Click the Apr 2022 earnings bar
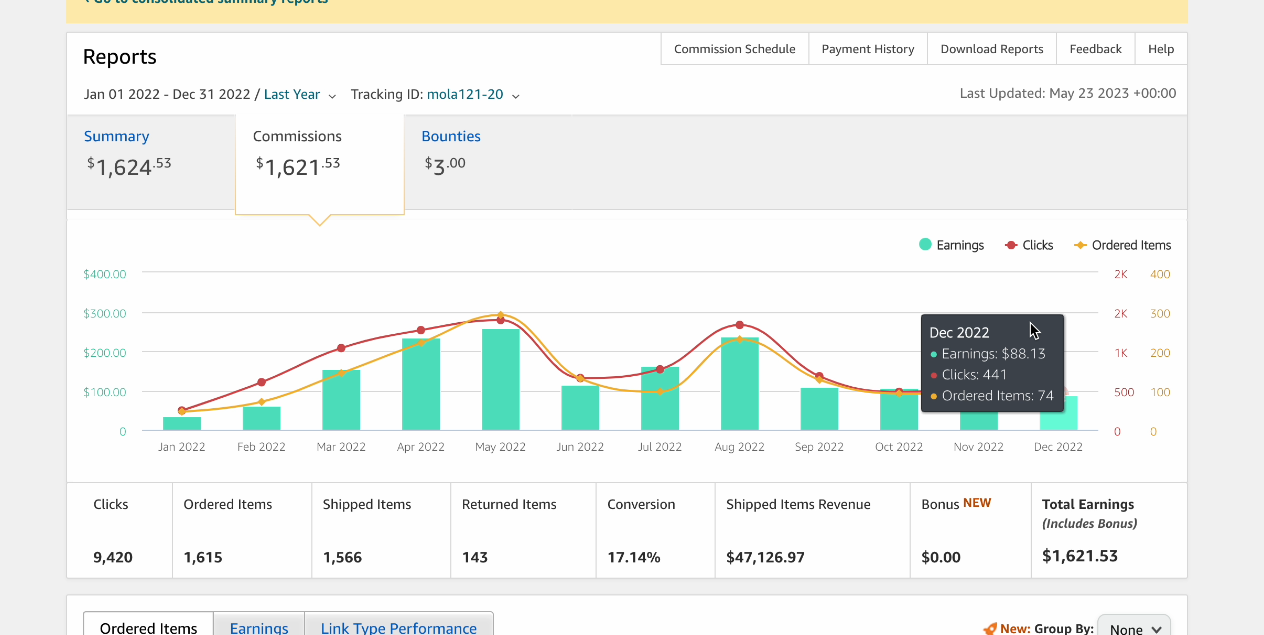The width and height of the screenshot is (1264, 635). coord(421,385)
